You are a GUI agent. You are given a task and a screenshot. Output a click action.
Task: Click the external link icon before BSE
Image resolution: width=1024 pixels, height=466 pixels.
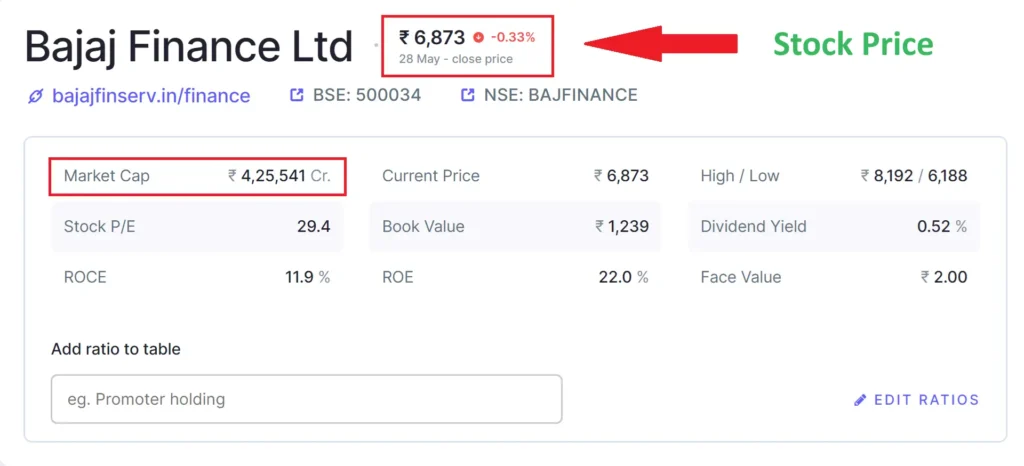296,96
